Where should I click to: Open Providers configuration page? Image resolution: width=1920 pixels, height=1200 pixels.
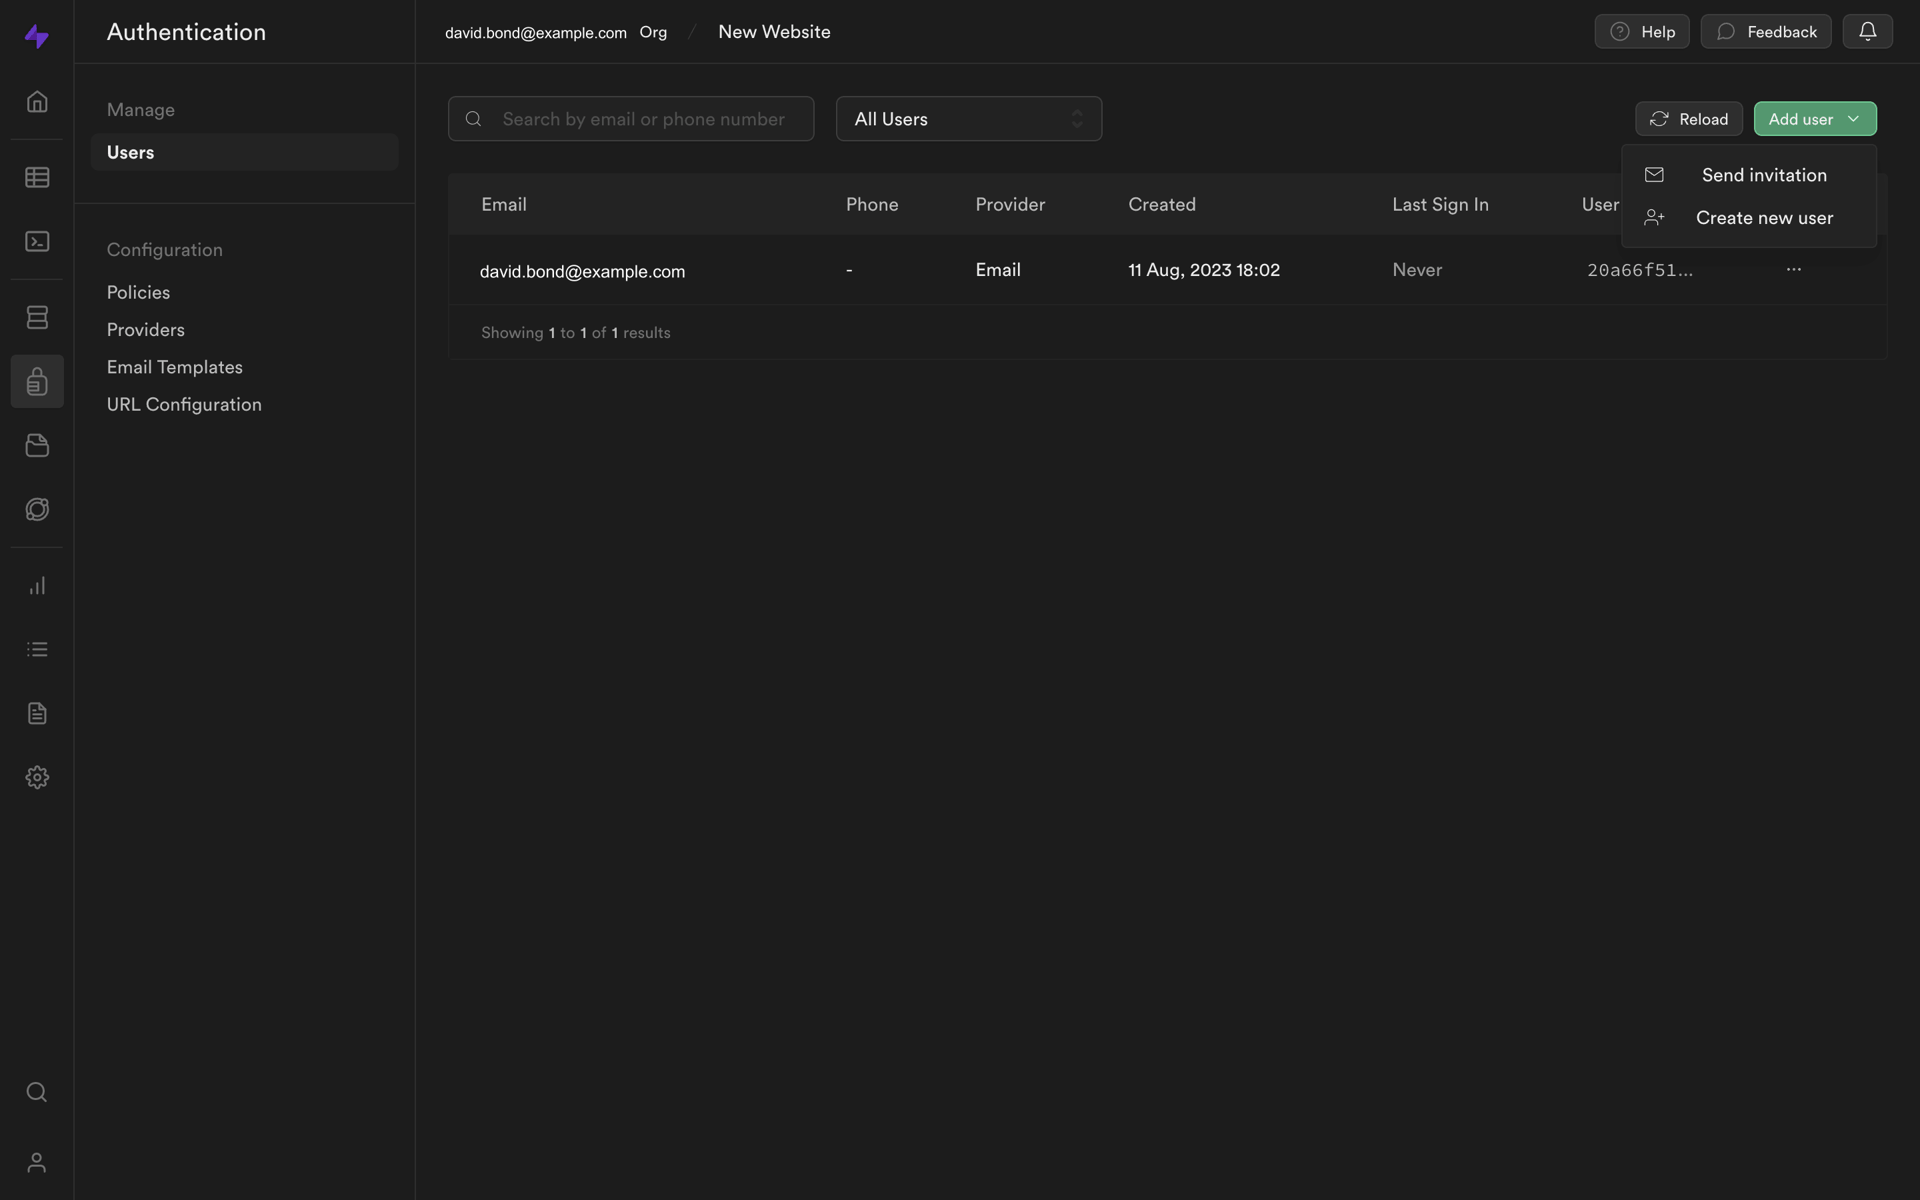[146, 330]
